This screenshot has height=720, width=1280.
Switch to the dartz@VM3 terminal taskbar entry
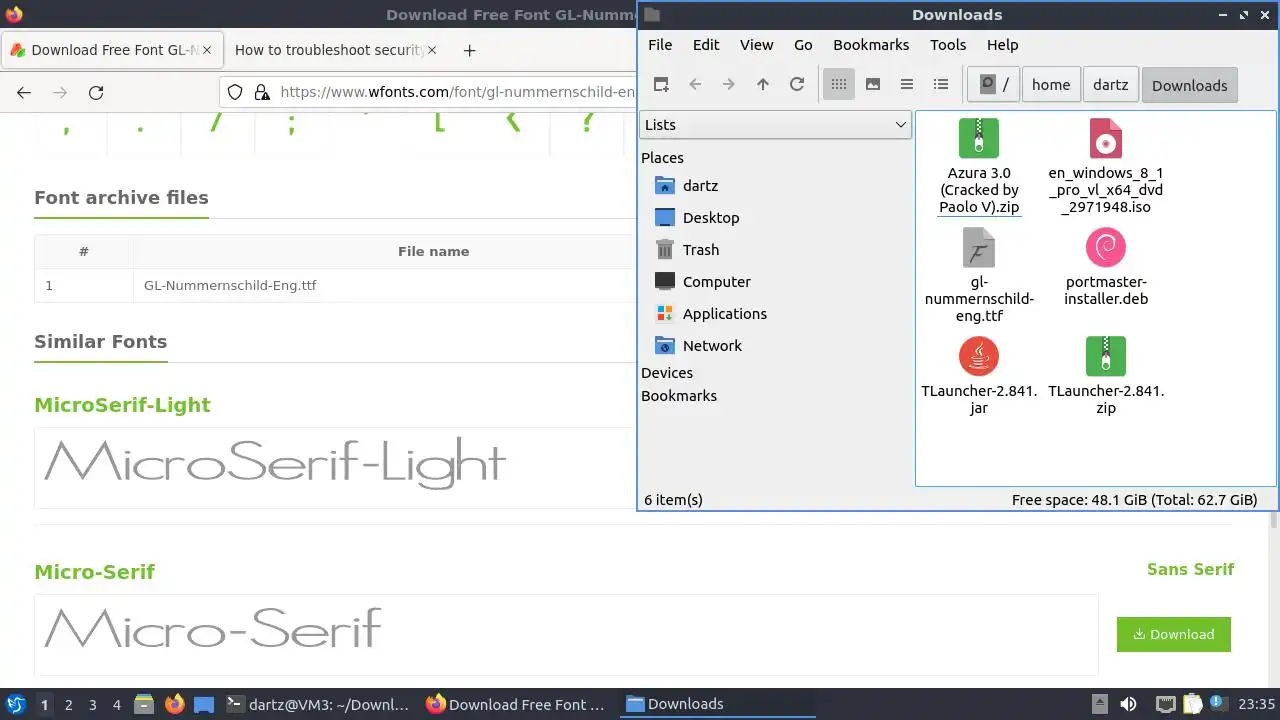click(x=318, y=704)
